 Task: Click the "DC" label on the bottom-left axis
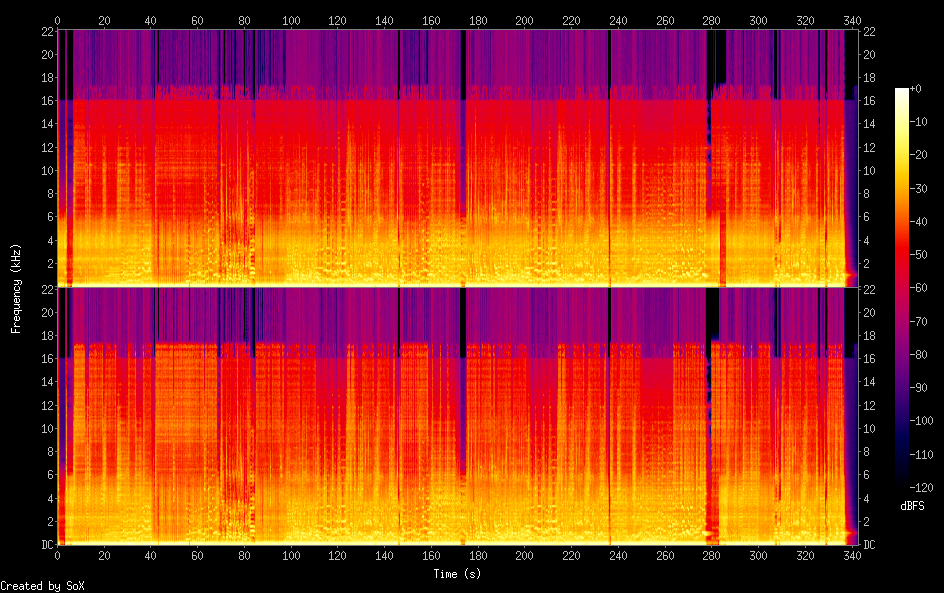coord(44,545)
